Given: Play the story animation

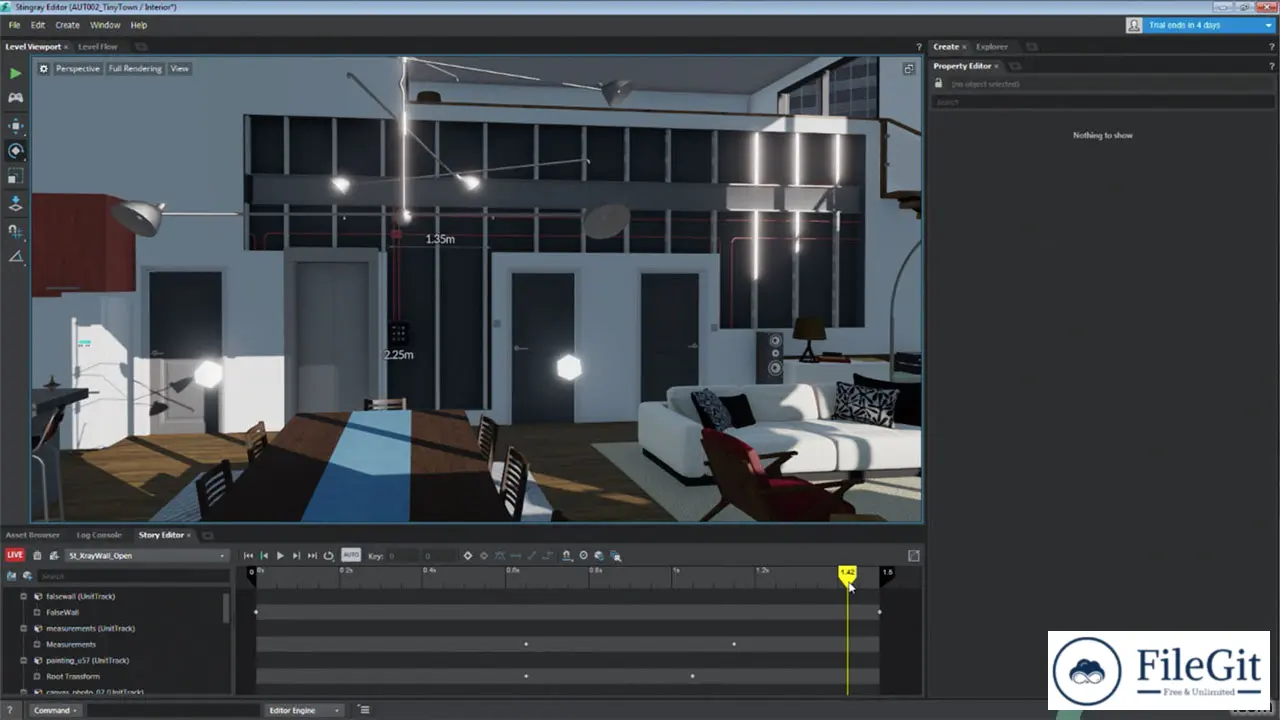Looking at the screenshot, I should point(280,556).
